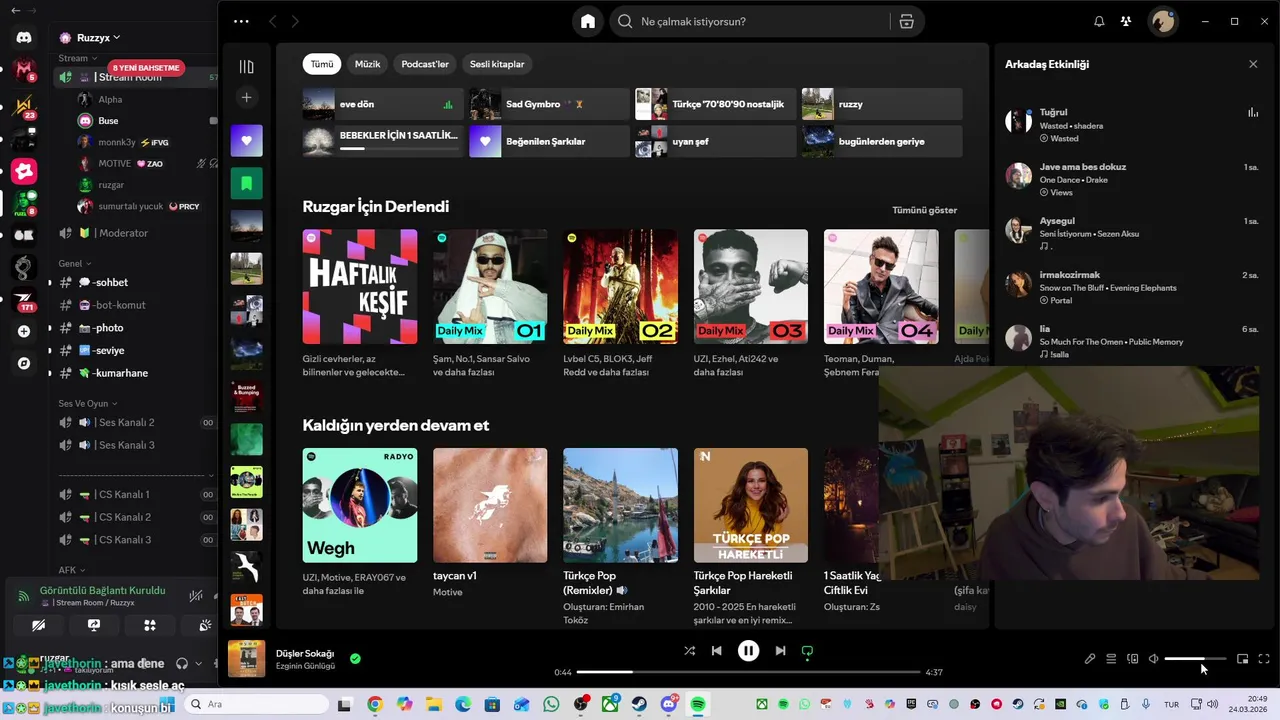Open Spotify notifications bell

click(1099, 21)
